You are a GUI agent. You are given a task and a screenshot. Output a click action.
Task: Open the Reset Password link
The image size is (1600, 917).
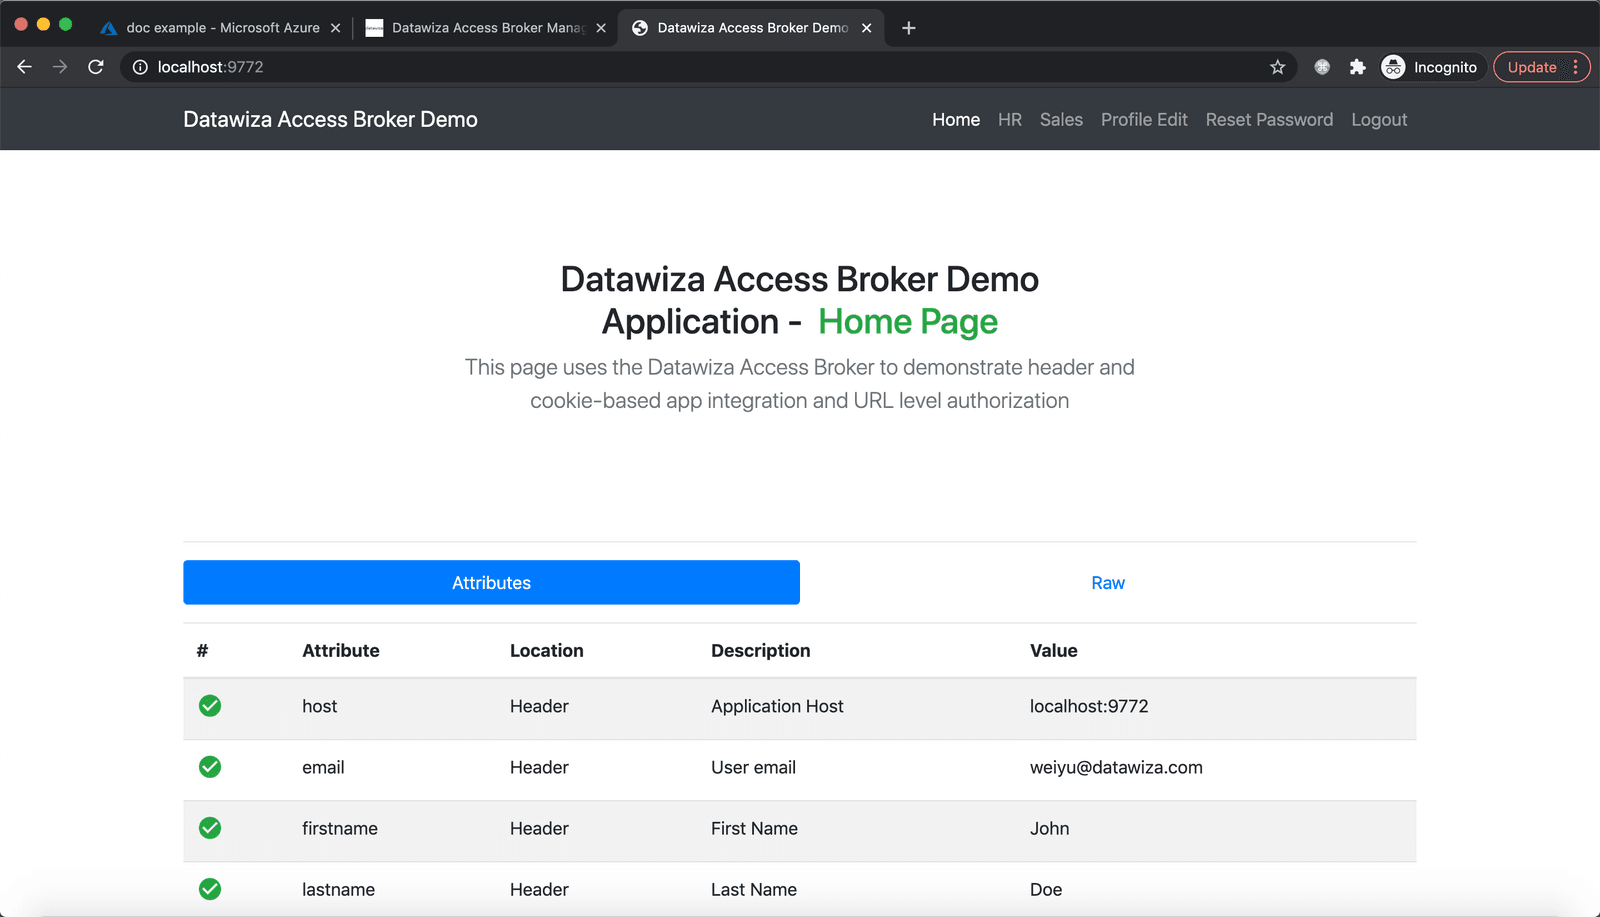pyautogui.click(x=1269, y=119)
